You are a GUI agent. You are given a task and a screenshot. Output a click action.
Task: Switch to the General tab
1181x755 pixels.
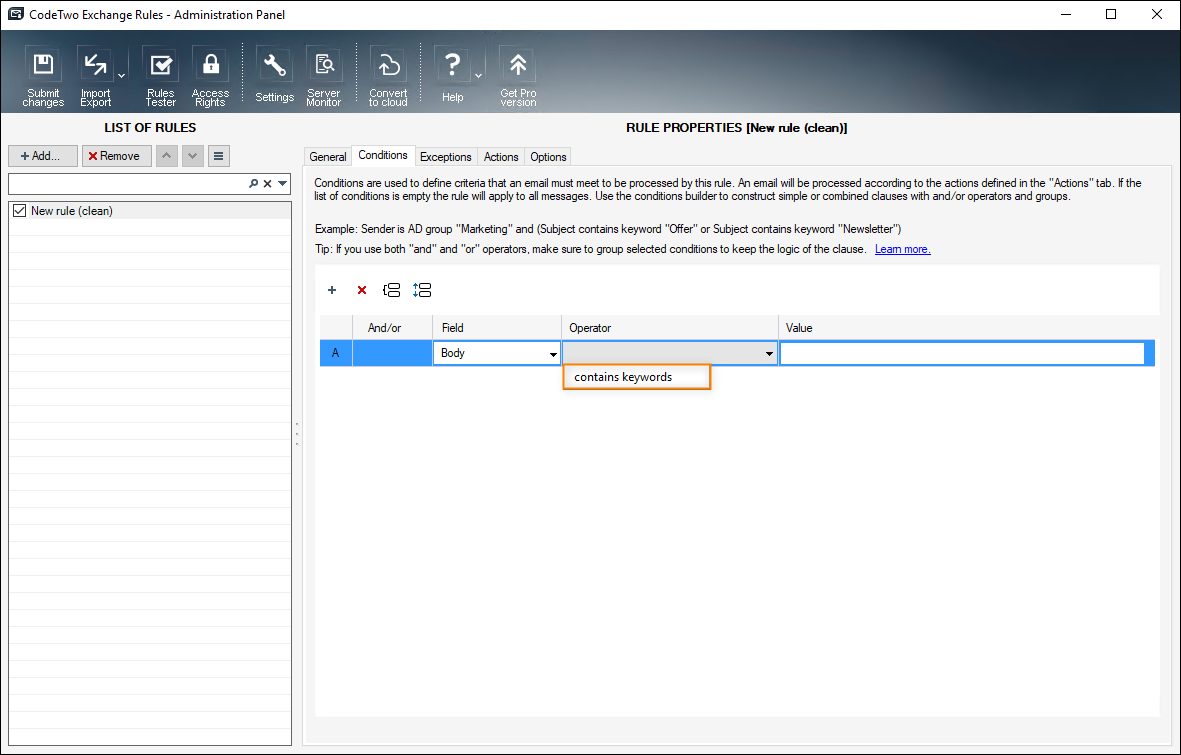click(x=328, y=157)
